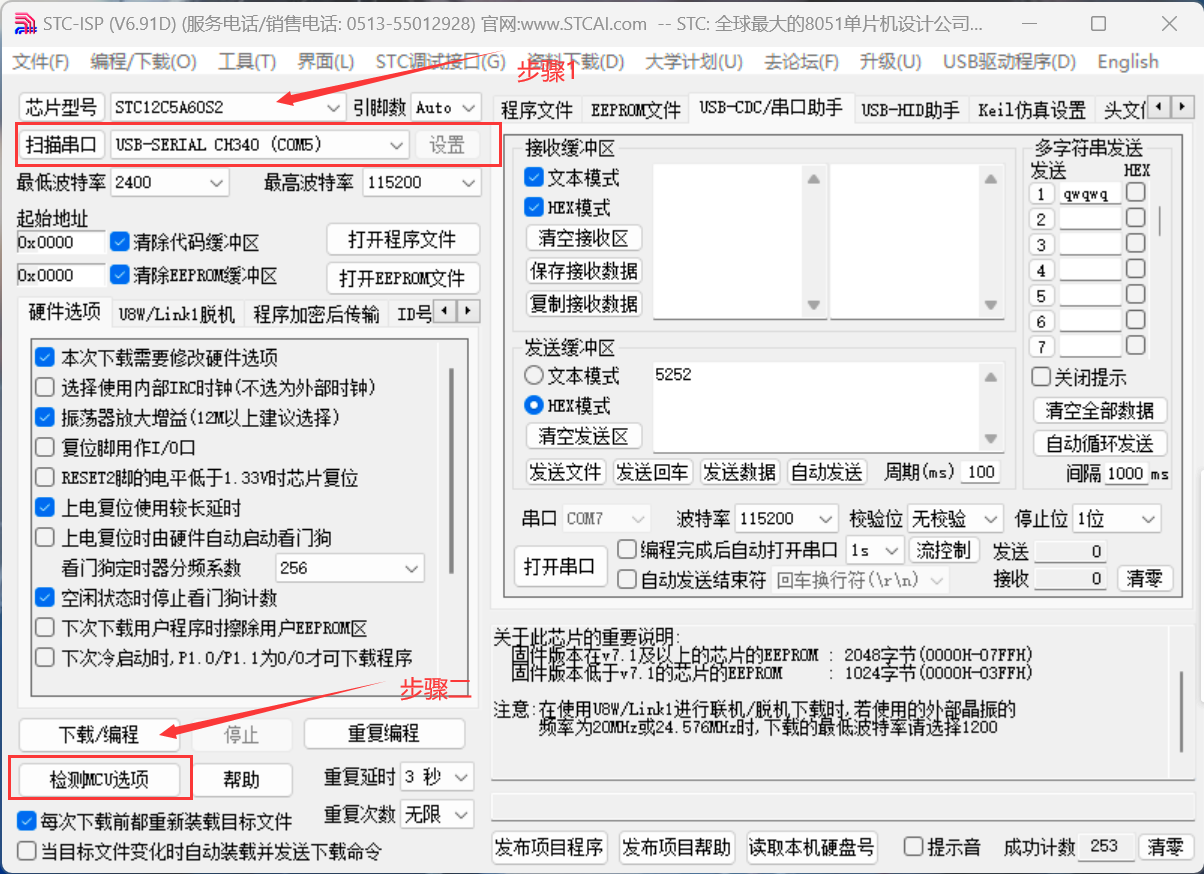
Task: Open the 工具(T) menu
Action: [247, 62]
